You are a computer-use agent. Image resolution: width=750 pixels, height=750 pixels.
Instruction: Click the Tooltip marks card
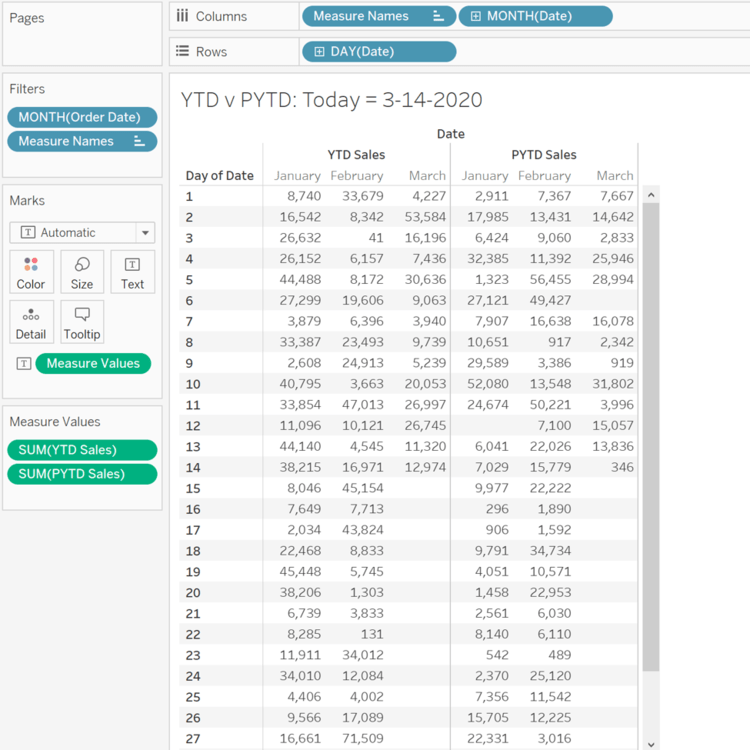[x=82, y=322]
